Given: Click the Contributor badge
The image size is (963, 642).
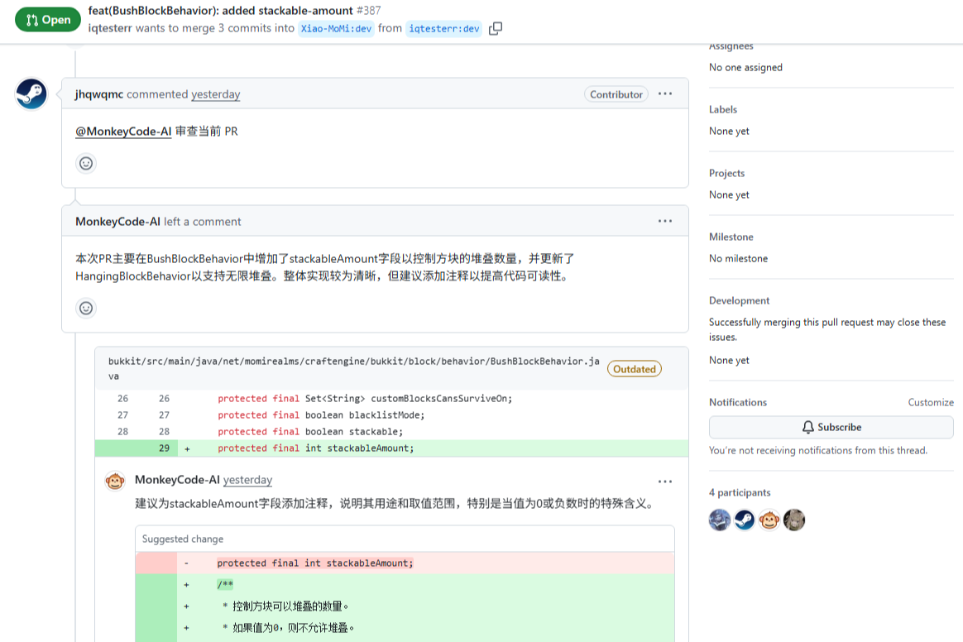Looking at the screenshot, I should (x=616, y=94).
